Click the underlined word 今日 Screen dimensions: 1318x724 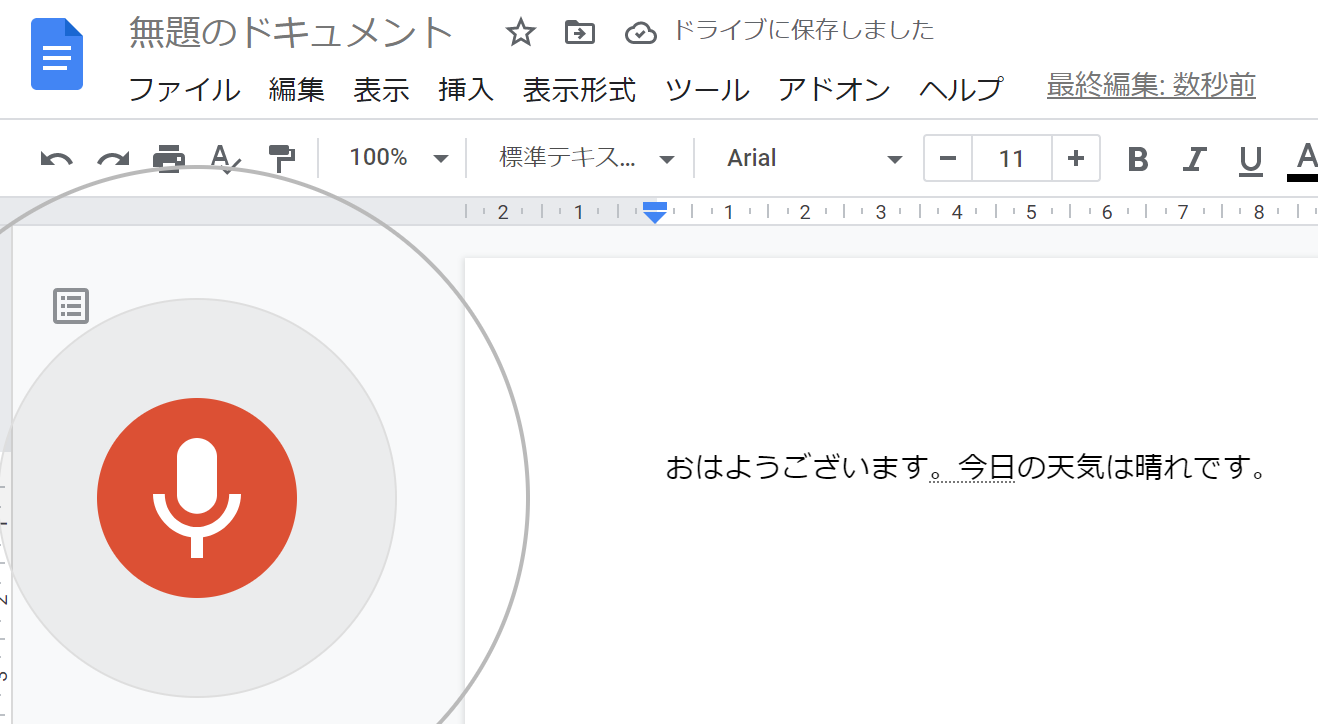(987, 467)
